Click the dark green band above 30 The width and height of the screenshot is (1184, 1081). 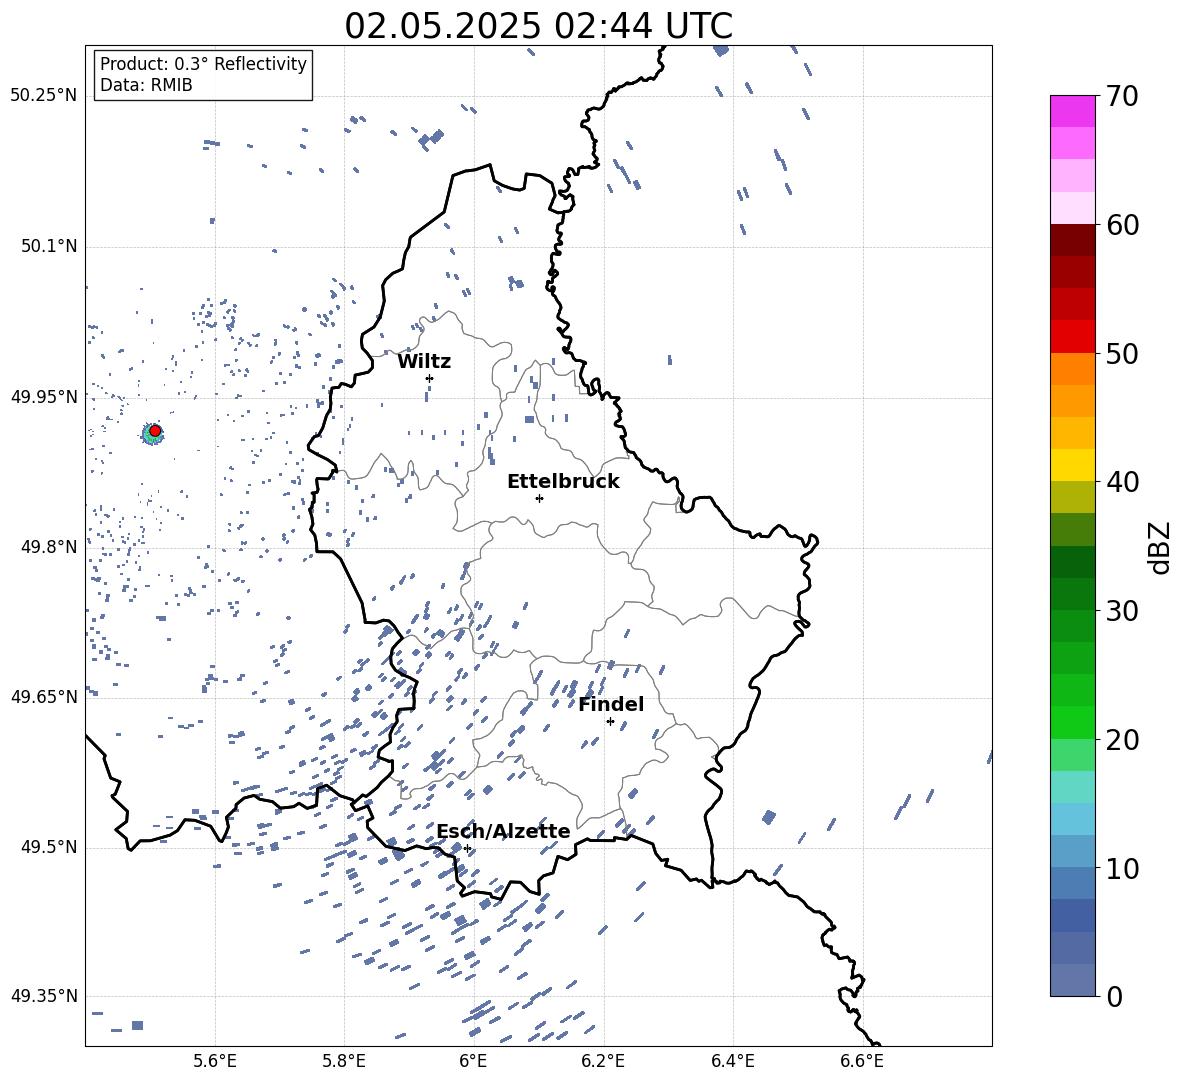(x=1072, y=594)
